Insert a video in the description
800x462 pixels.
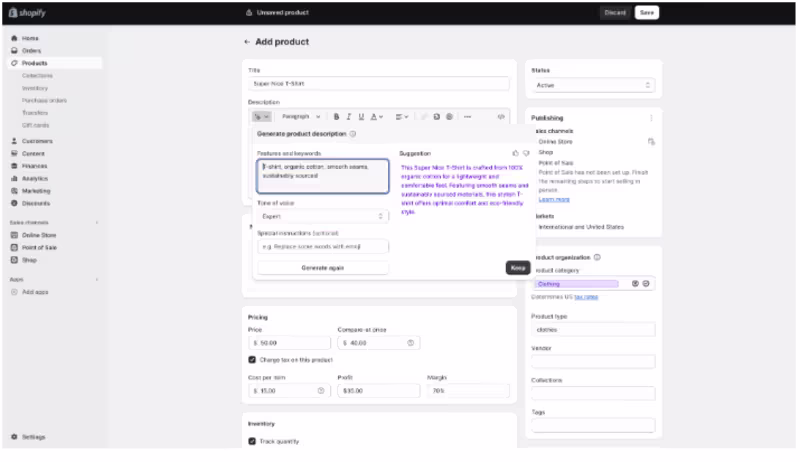[x=449, y=117]
